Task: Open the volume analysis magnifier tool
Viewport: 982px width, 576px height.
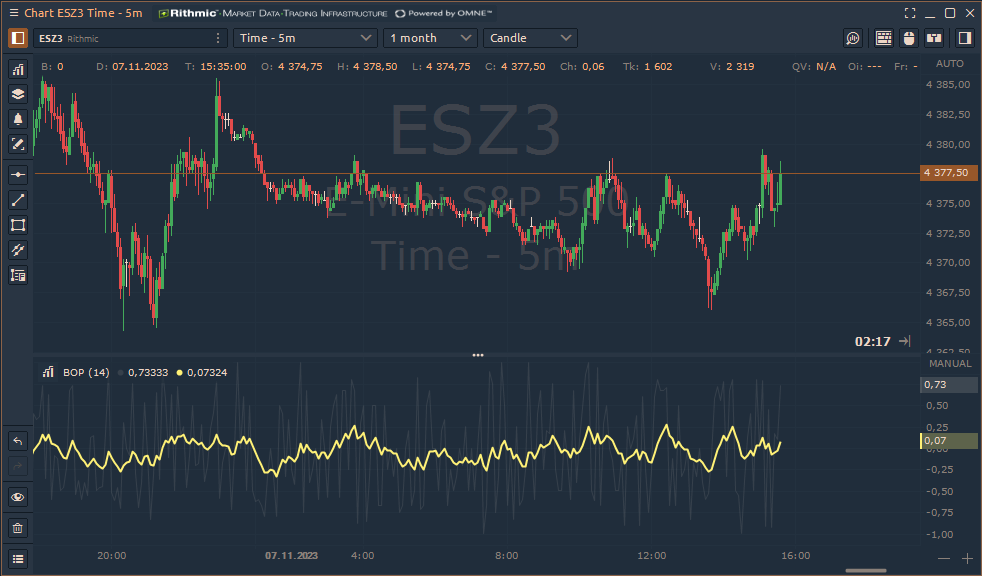Action: [852, 38]
